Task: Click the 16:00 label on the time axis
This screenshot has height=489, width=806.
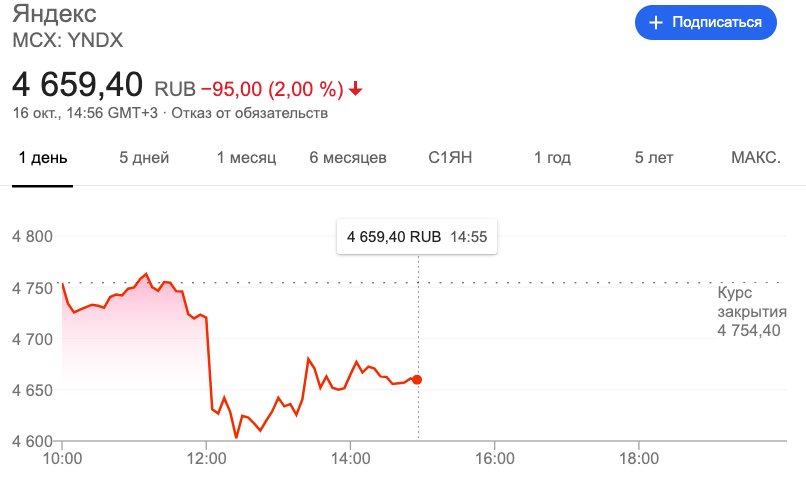Action: [x=494, y=458]
